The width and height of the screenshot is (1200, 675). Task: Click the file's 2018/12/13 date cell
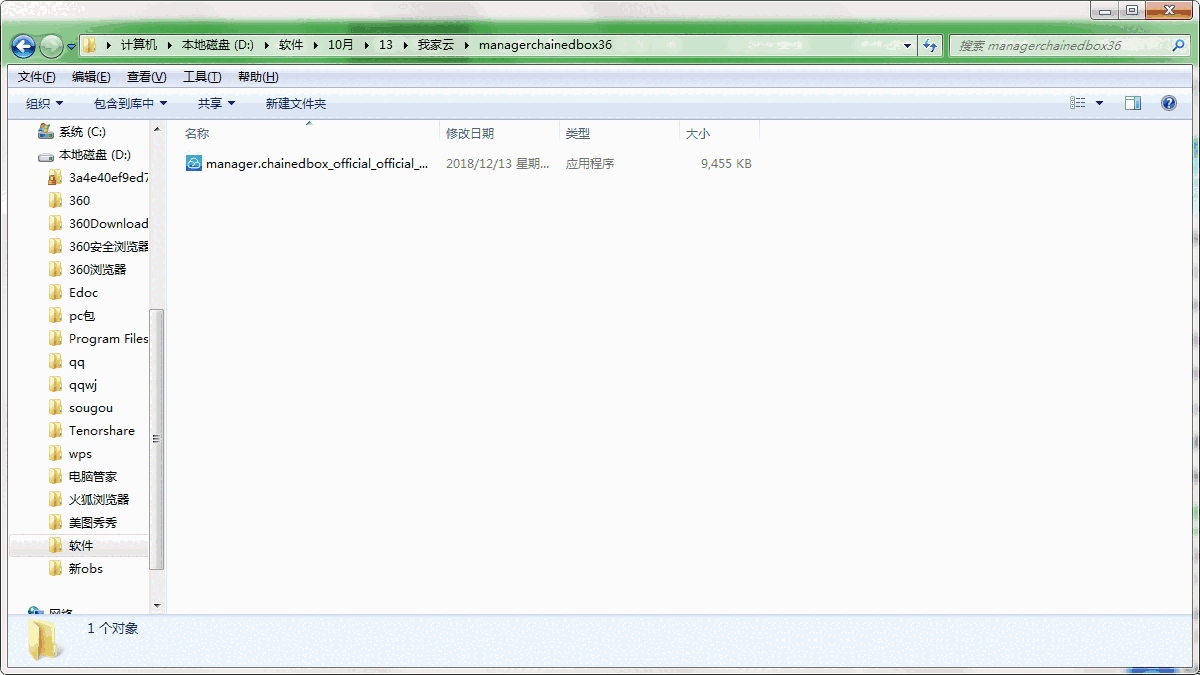[x=498, y=164]
